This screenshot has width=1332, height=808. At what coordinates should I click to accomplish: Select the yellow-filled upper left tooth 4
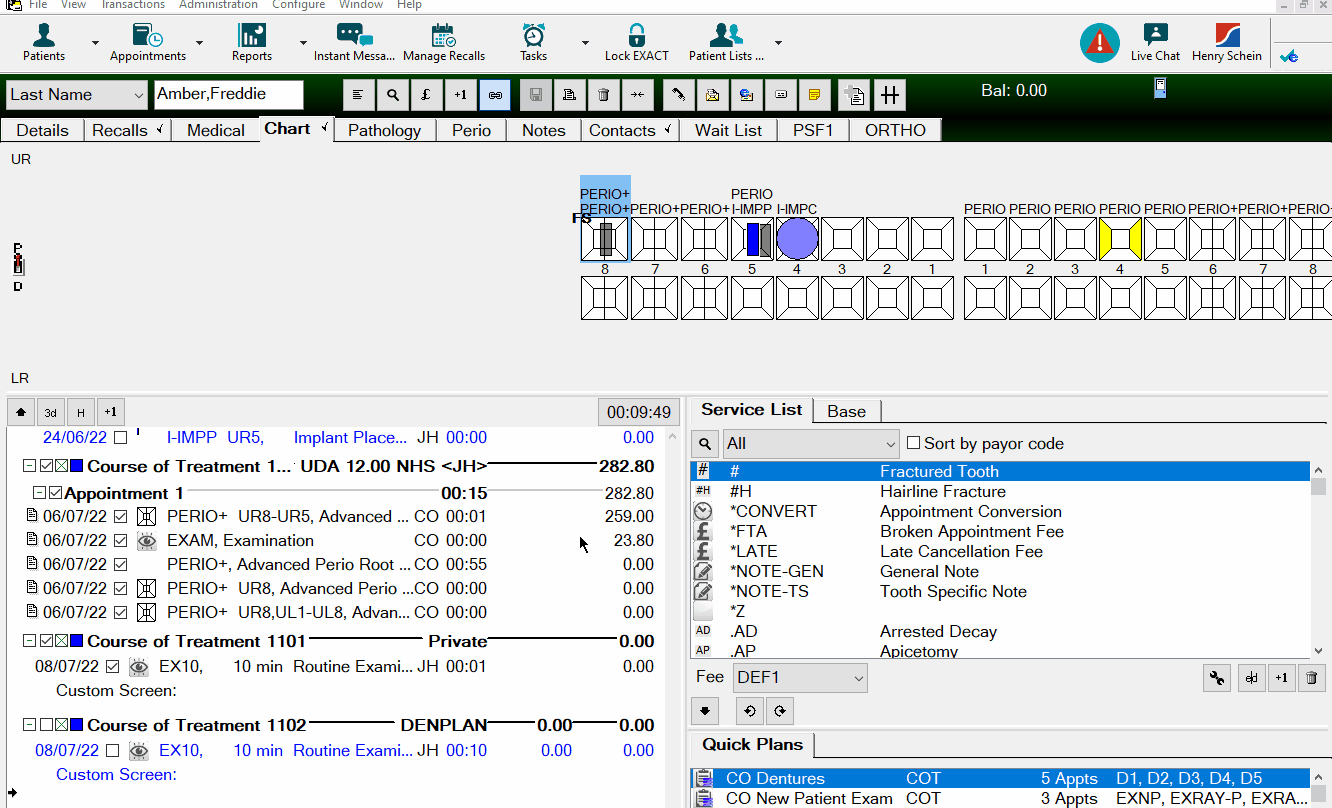[x=1120, y=239]
